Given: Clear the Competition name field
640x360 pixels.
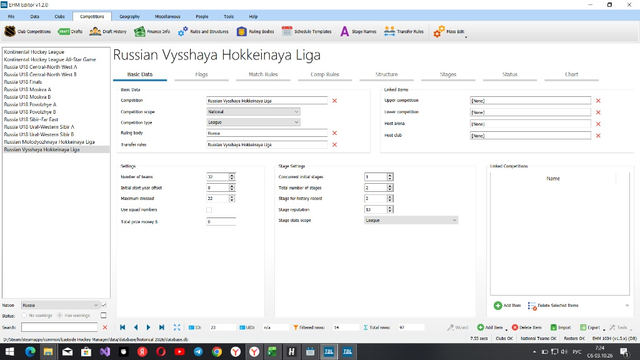Looking at the screenshot, I should 335,101.
